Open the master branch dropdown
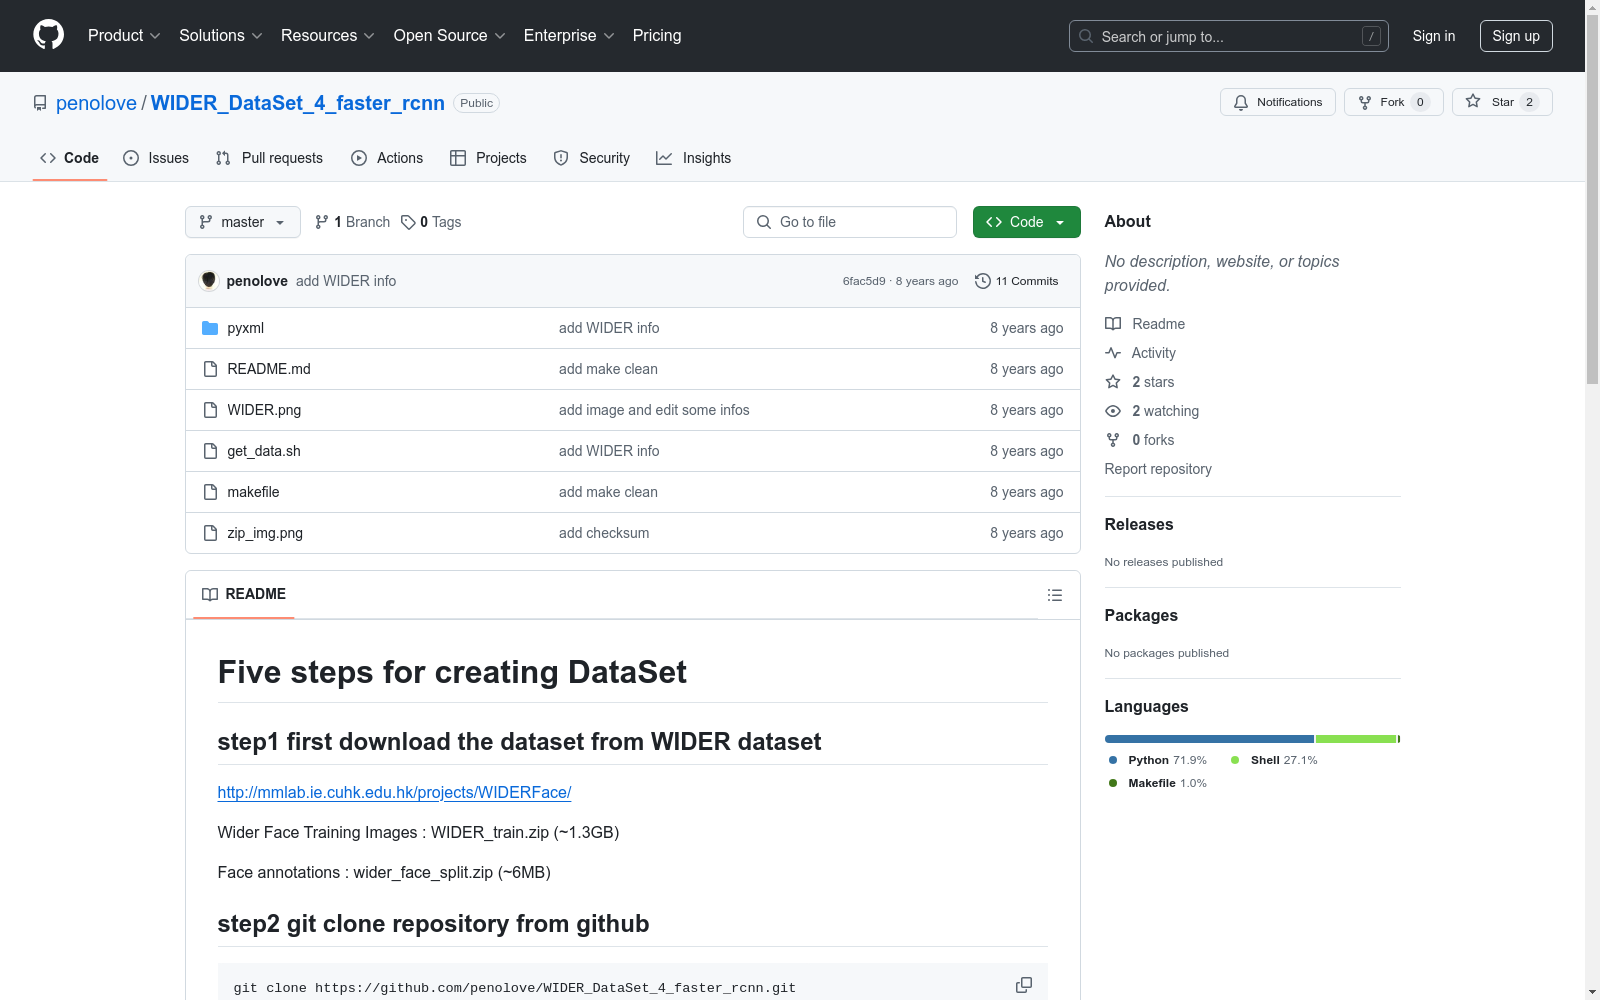1600x1000 pixels. [x=243, y=222]
